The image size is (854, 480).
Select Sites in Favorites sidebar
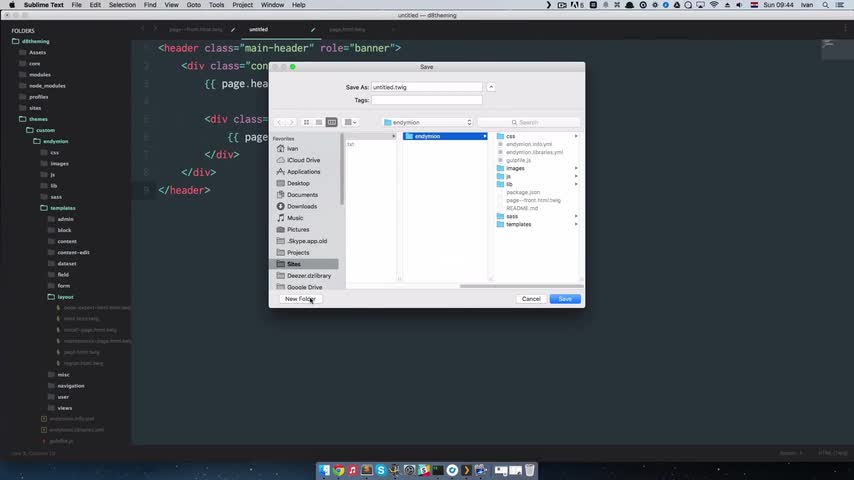[305, 264]
